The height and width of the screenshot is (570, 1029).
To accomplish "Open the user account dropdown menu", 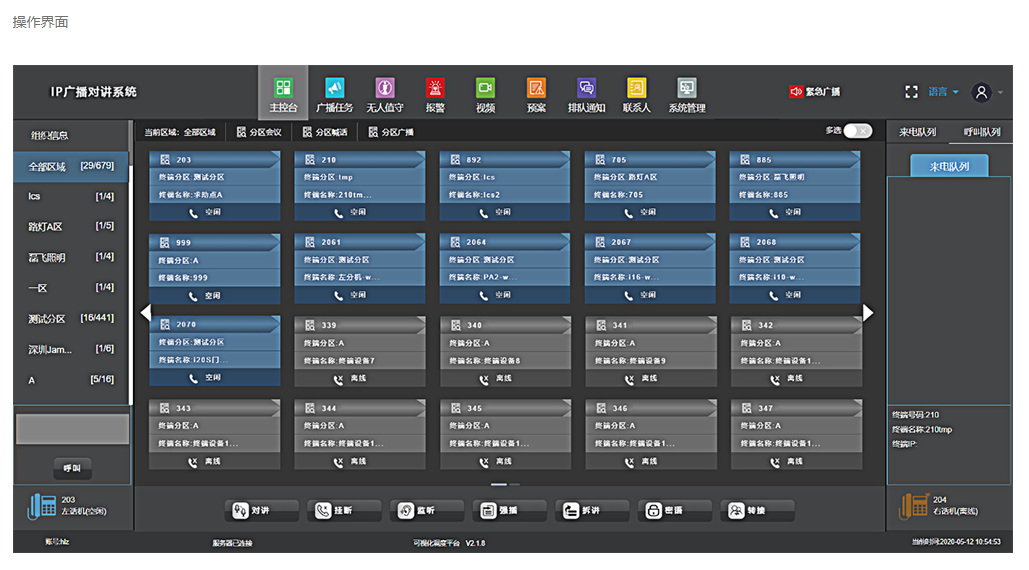I will [987, 92].
